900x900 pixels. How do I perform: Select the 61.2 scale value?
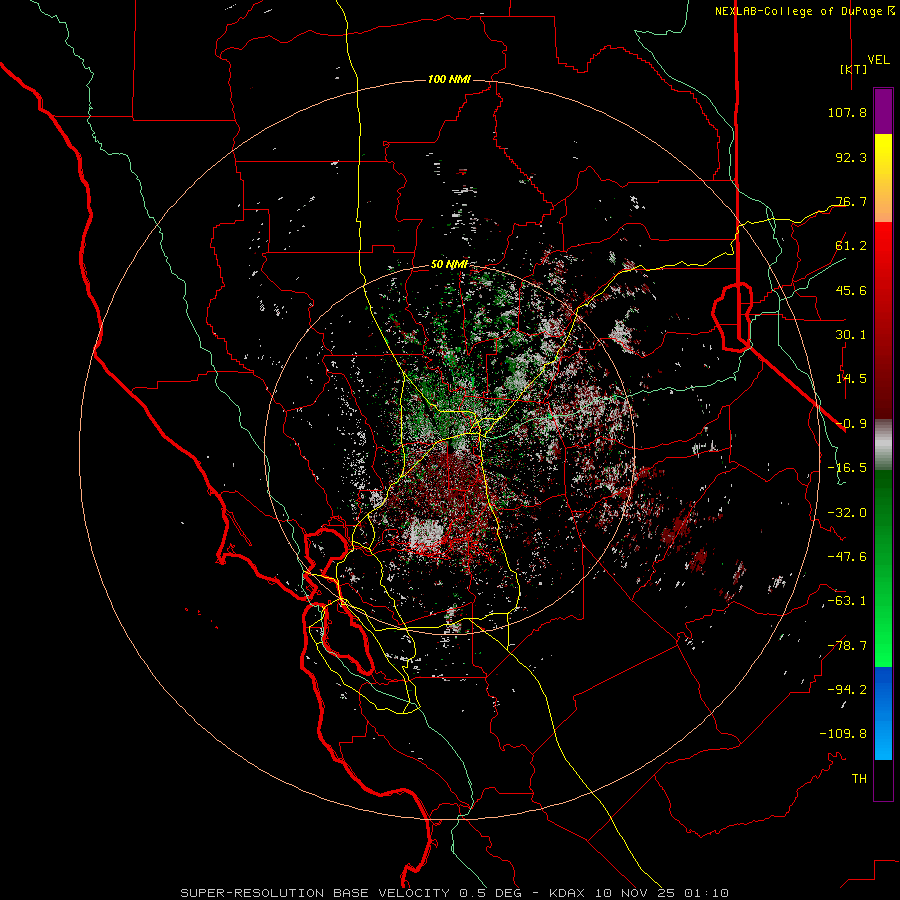(851, 246)
